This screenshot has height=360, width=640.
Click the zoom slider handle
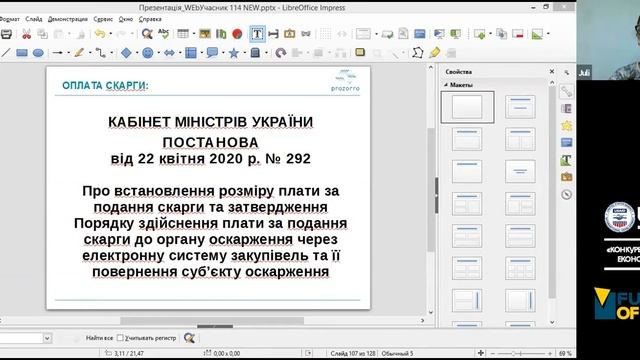(x=513, y=353)
